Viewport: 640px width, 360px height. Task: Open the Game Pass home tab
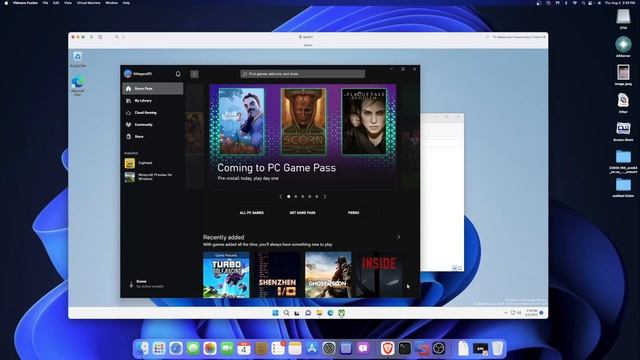[x=153, y=89]
